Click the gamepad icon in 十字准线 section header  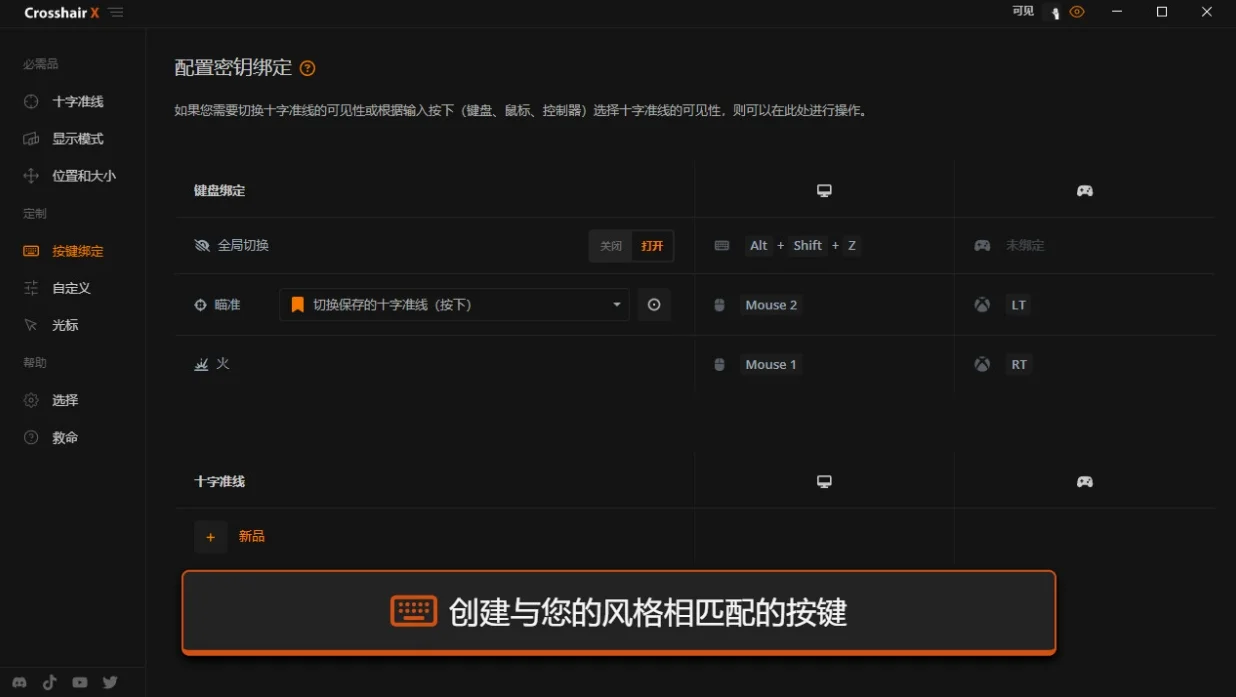1084,481
